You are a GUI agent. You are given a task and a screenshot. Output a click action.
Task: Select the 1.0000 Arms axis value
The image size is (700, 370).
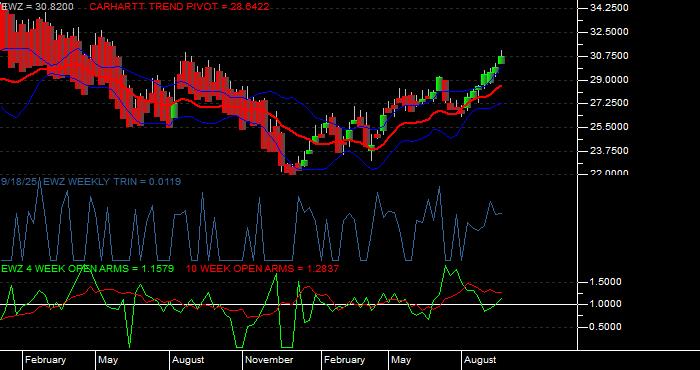[x=605, y=304]
